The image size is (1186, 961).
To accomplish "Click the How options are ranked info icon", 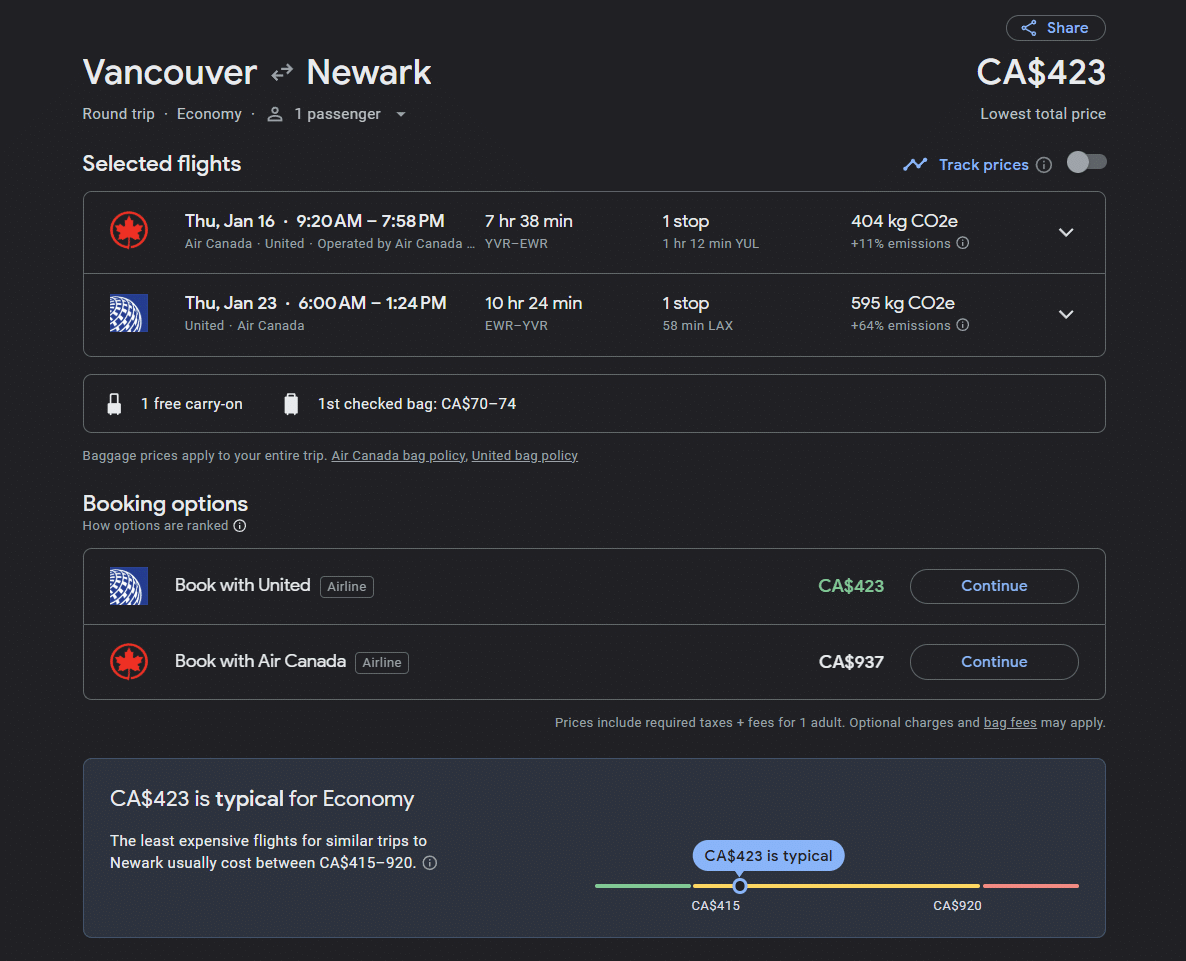I will tap(240, 525).
